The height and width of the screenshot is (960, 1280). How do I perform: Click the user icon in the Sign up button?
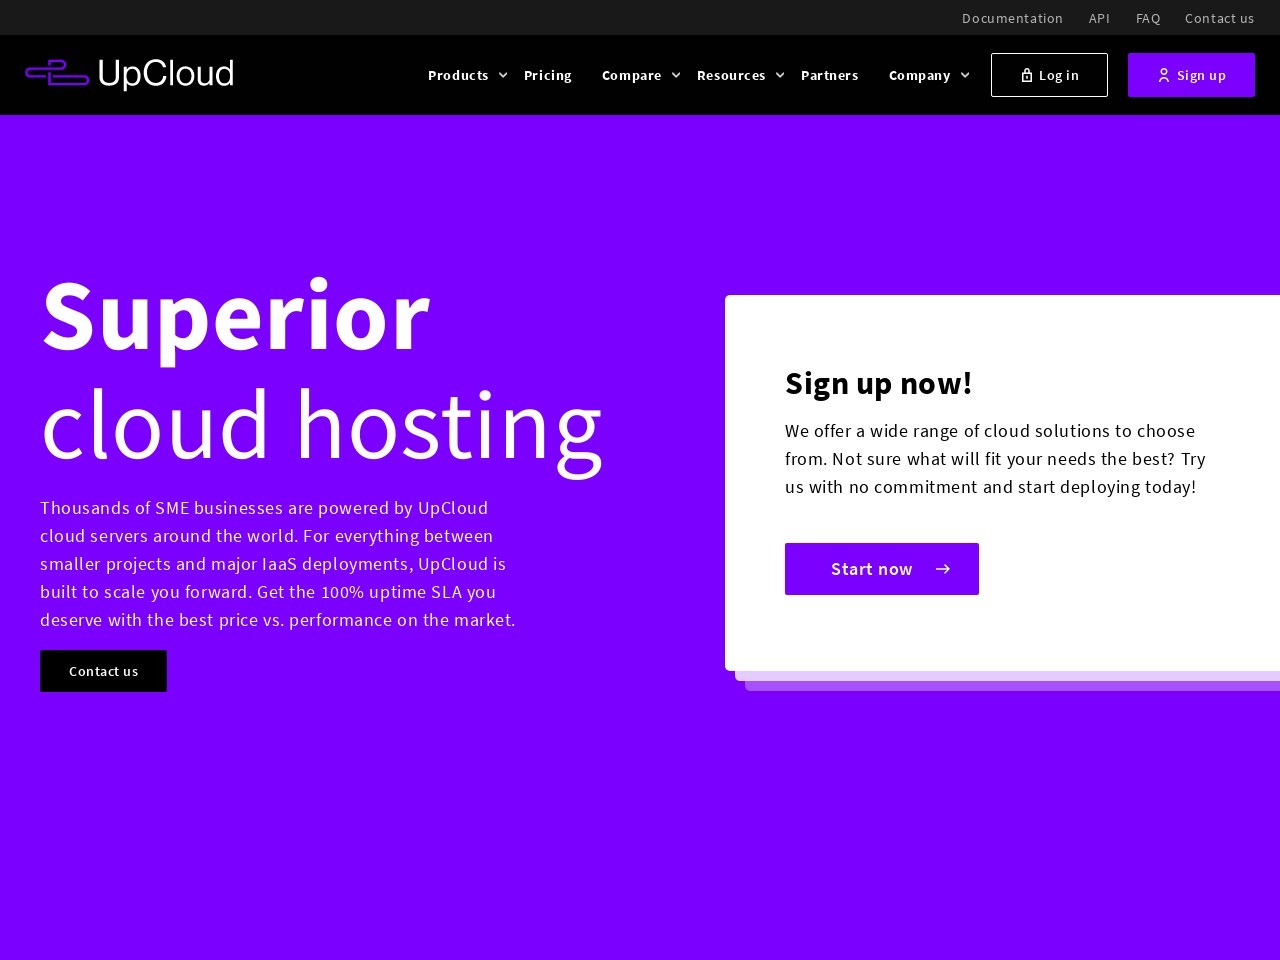pyautogui.click(x=1164, y=74)
